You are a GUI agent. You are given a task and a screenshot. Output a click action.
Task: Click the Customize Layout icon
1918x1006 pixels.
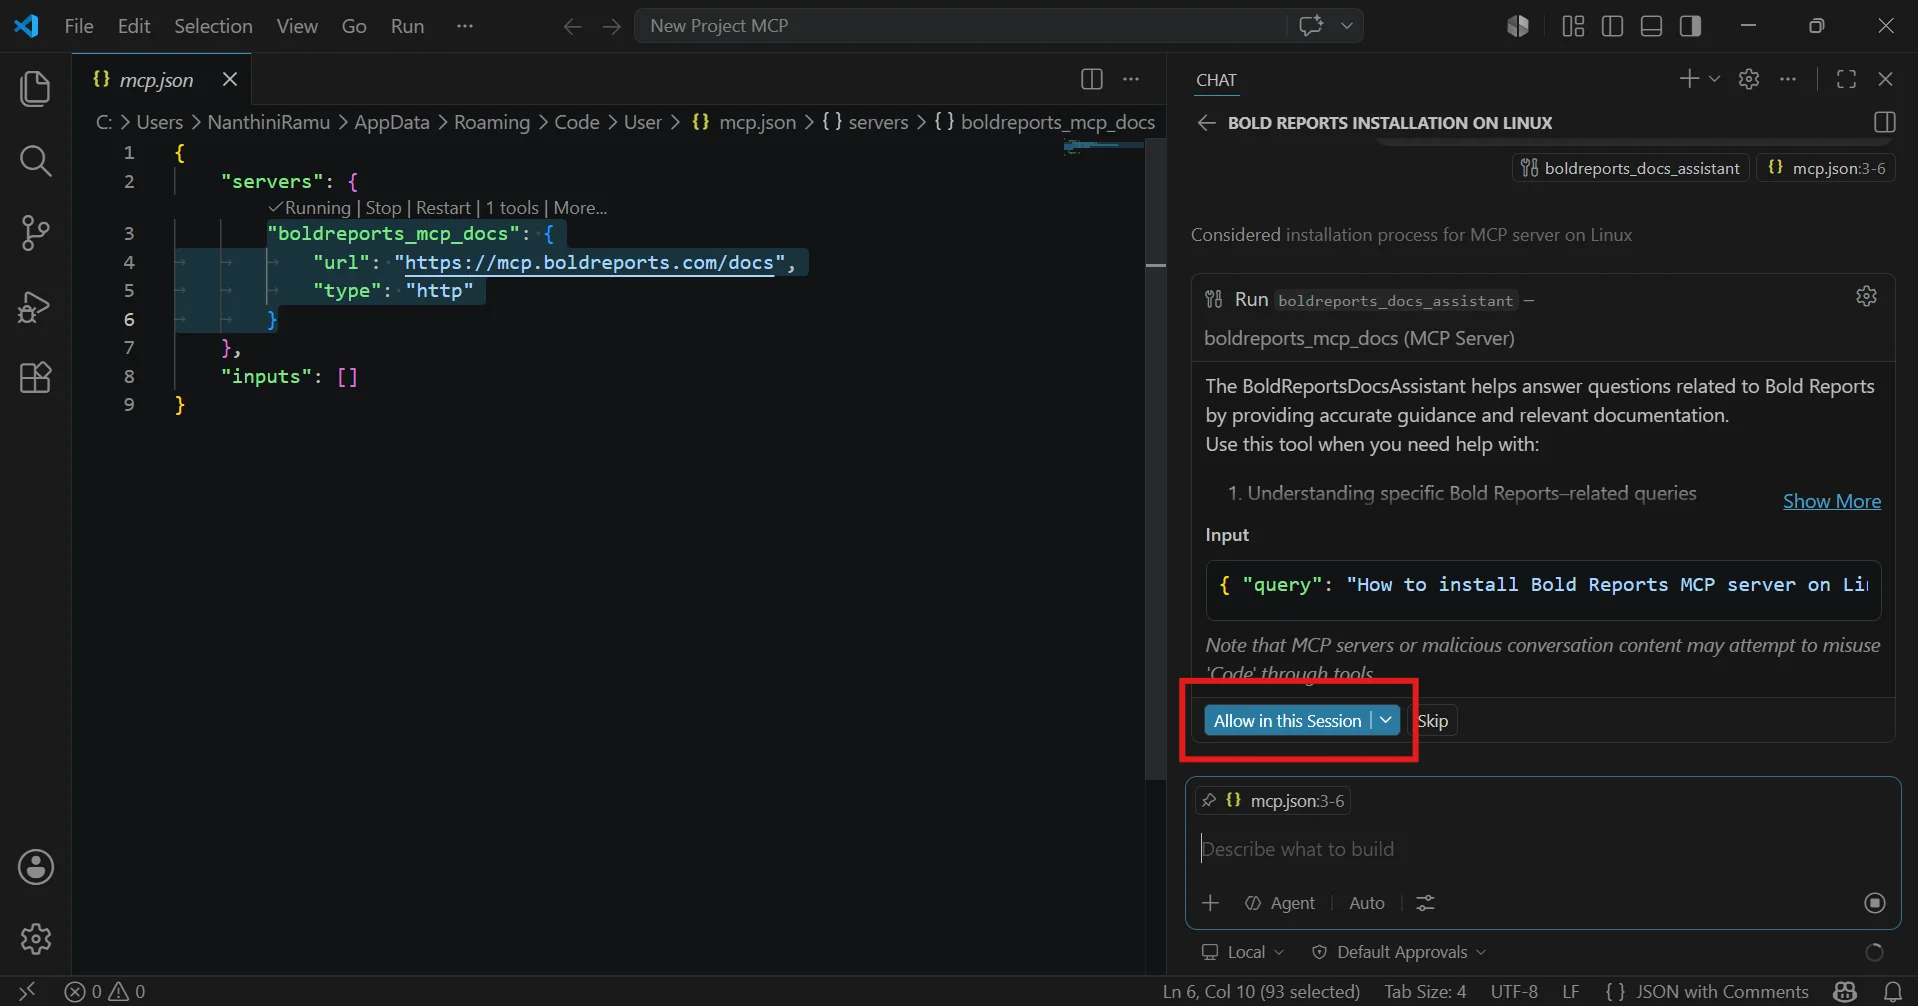pyautogui.click(x=1573, y=26)
